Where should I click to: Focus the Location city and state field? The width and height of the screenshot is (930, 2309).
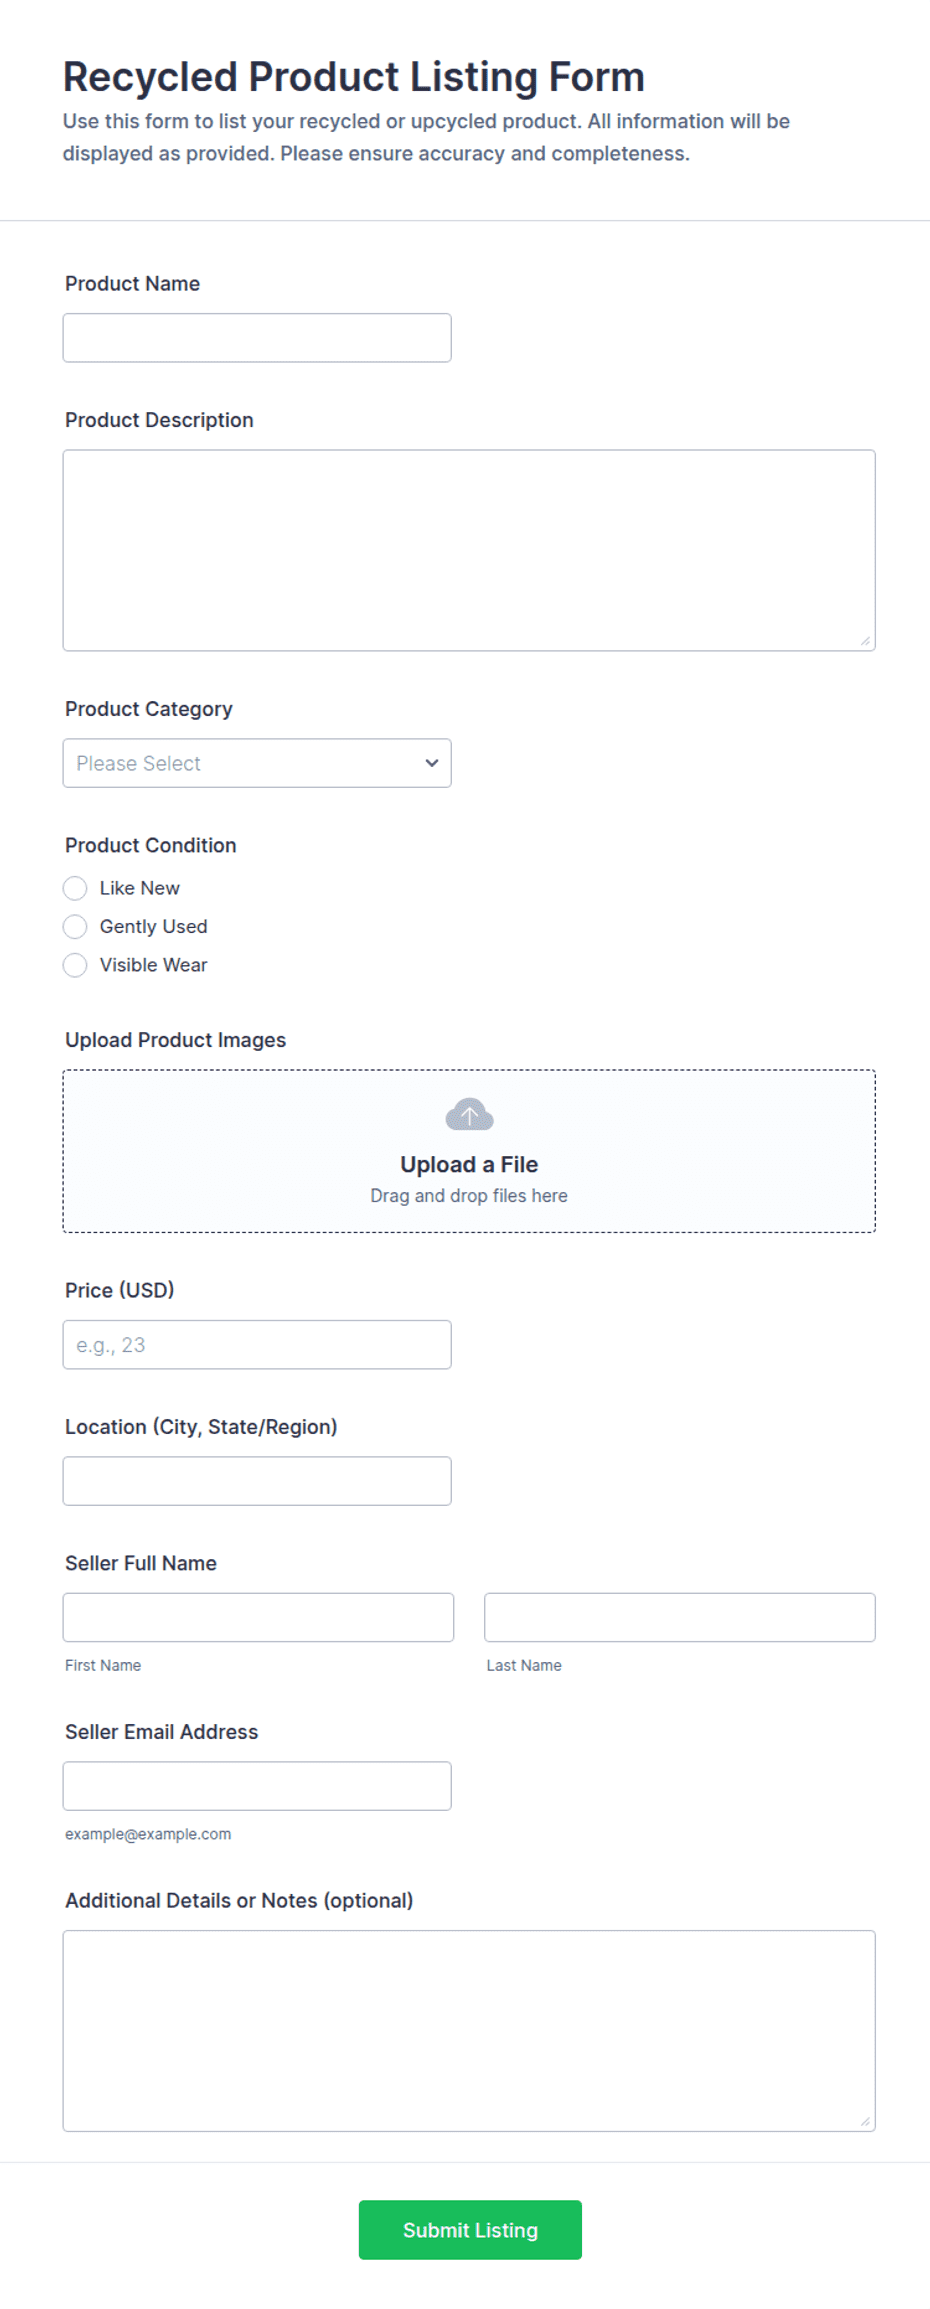257,1481
